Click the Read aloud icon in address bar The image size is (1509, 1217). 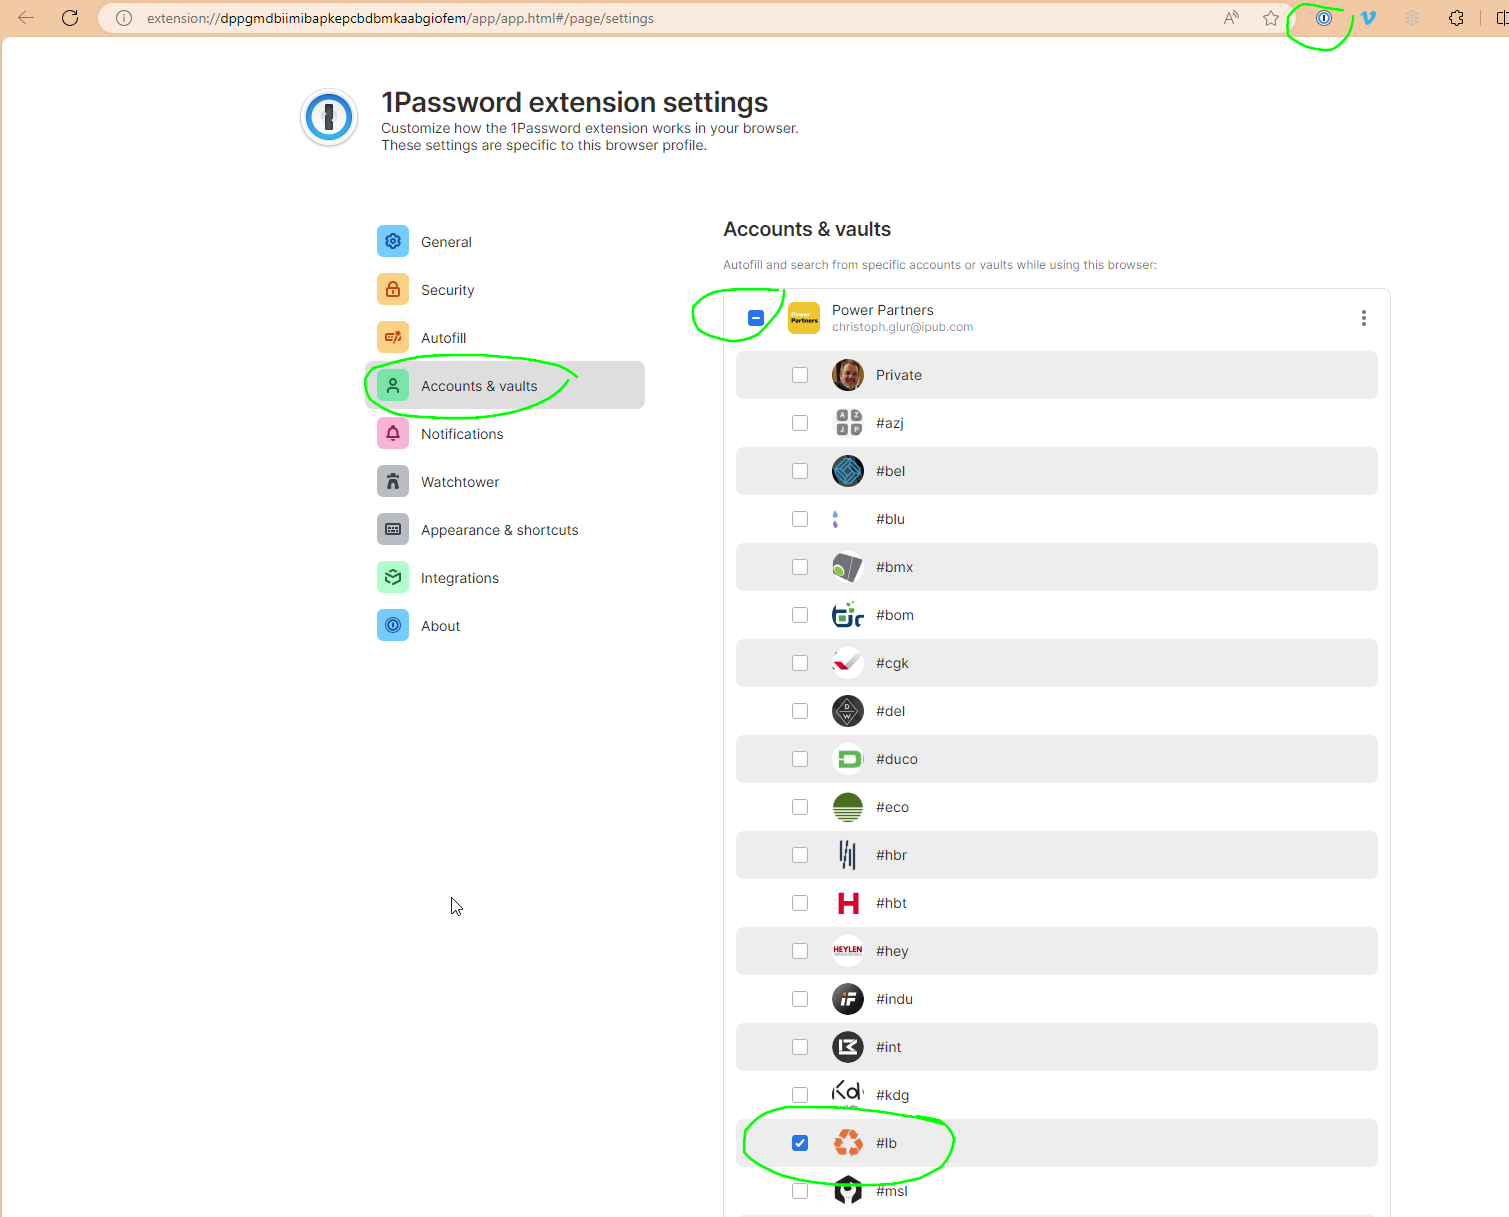coord(1231,18)
